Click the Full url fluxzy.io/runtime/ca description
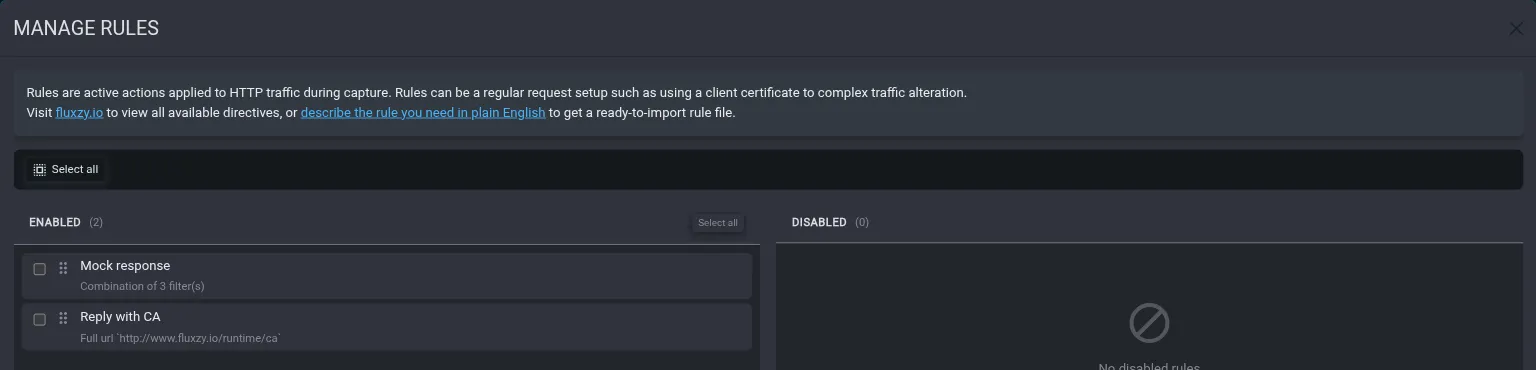The width and height of the screenshot is (1536, 370). 180,339
